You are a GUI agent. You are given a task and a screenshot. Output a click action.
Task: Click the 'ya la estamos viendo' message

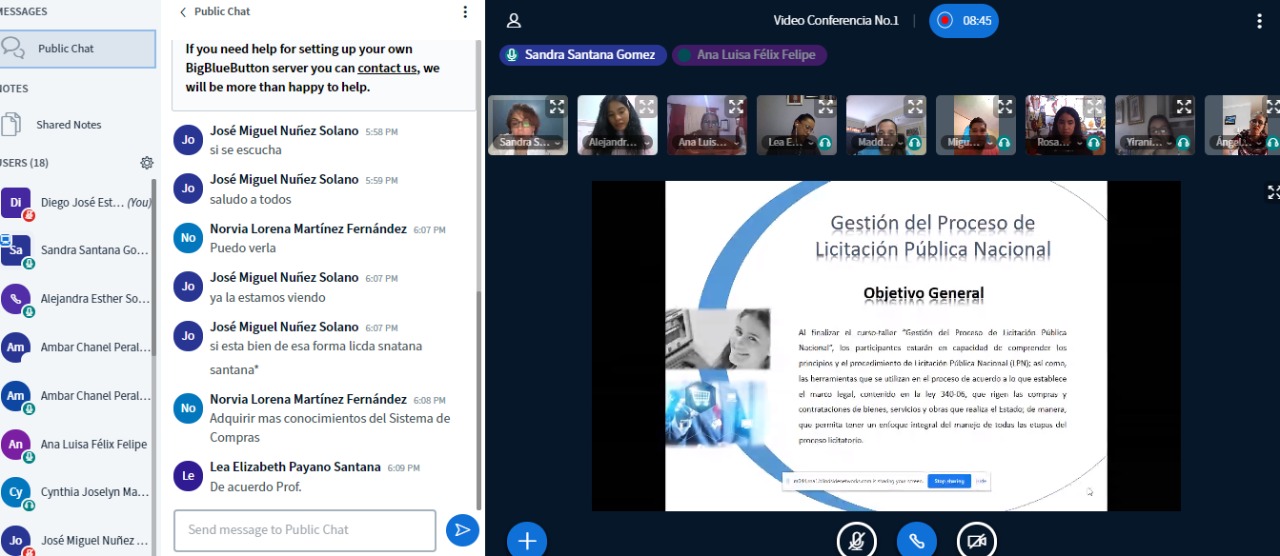click(267, 297)
